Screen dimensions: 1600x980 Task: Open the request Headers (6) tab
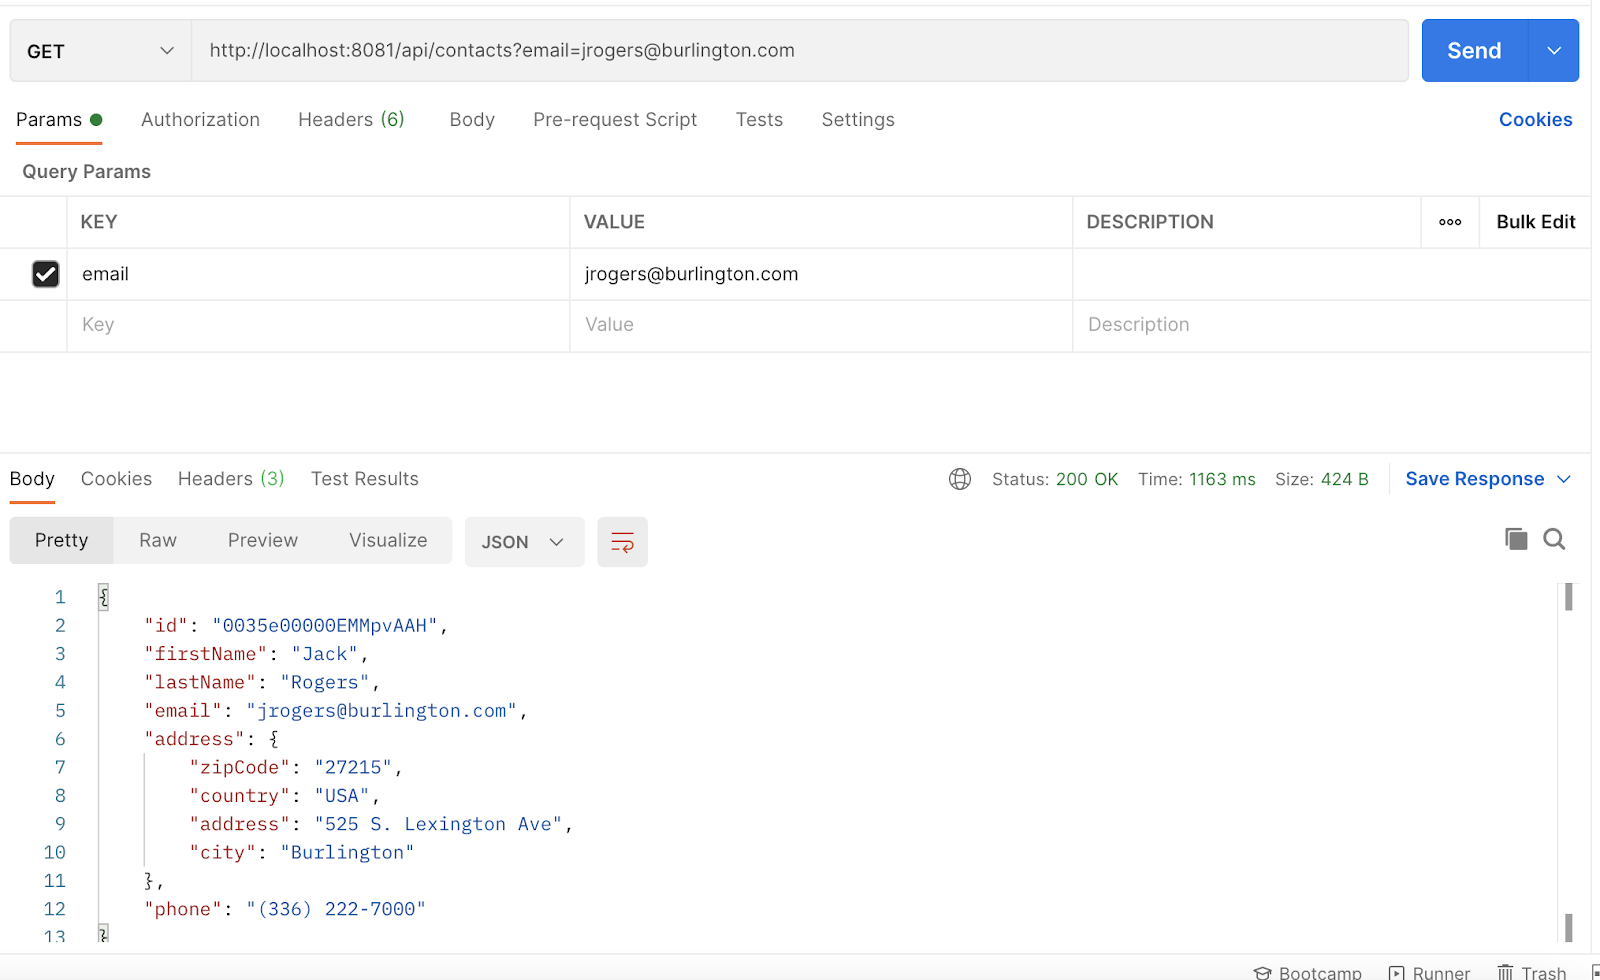[351, 120]
